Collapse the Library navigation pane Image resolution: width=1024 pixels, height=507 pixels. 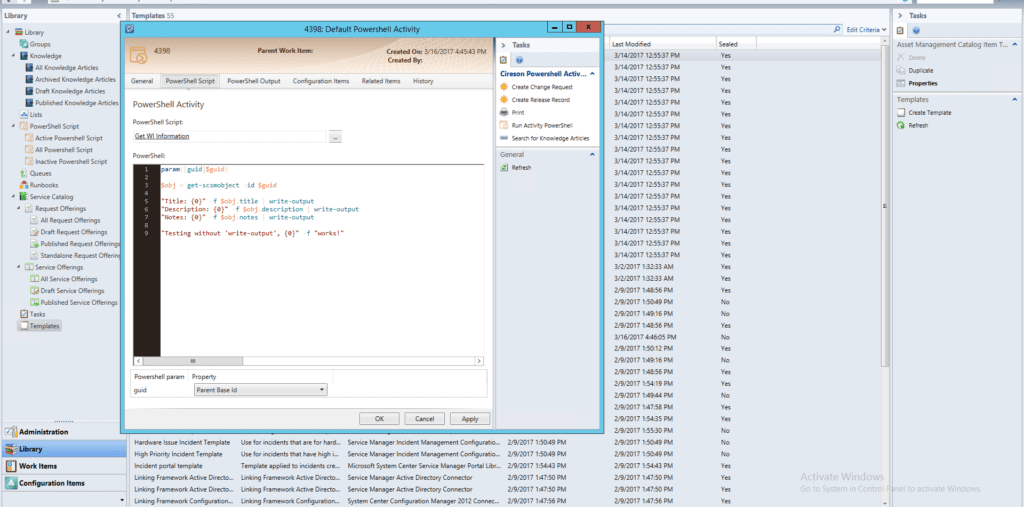tap(119, 16)
